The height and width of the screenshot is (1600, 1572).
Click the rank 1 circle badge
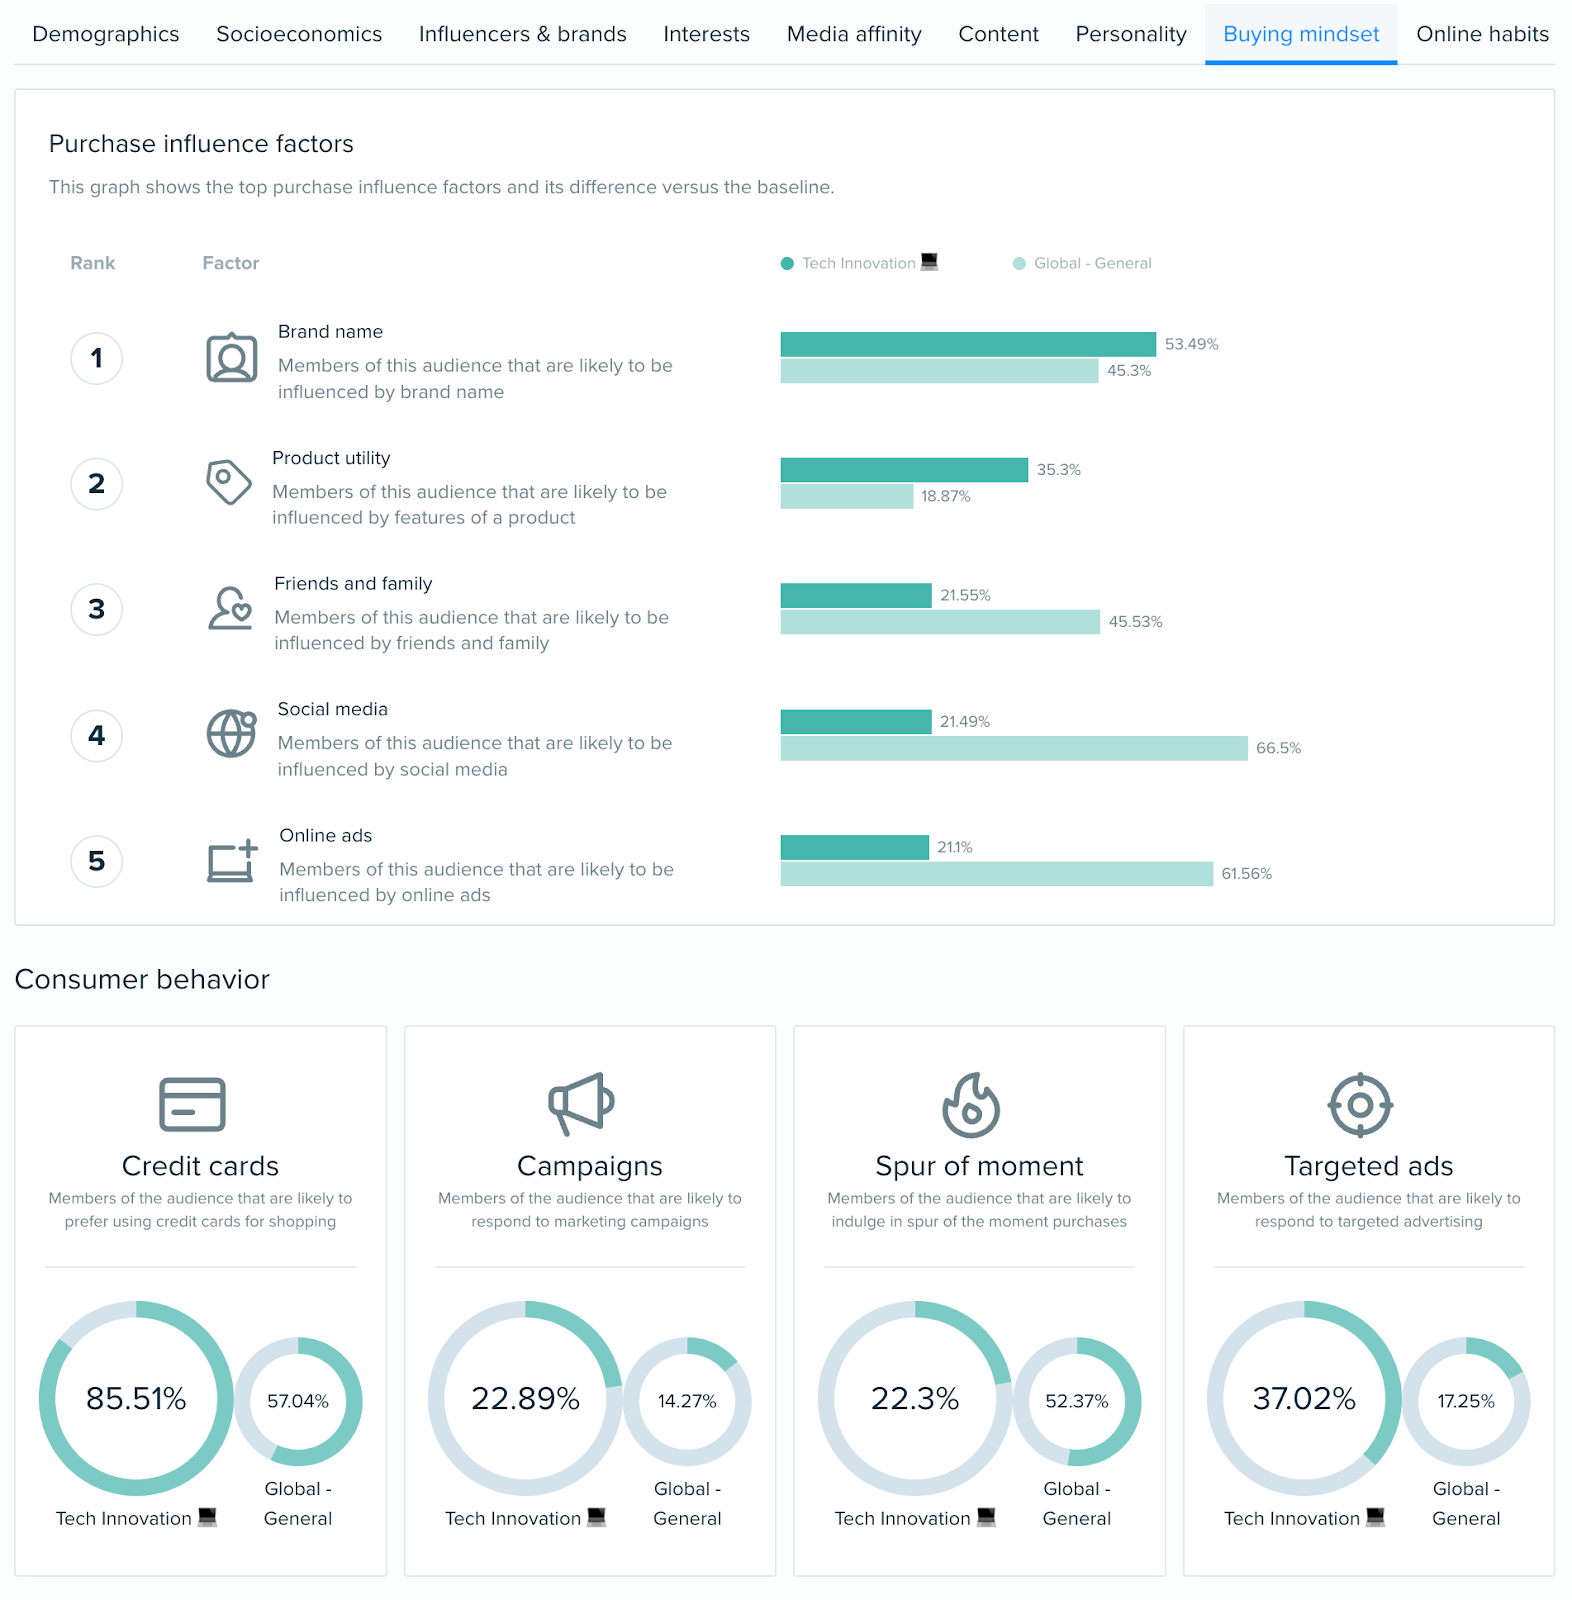(97, 358)
